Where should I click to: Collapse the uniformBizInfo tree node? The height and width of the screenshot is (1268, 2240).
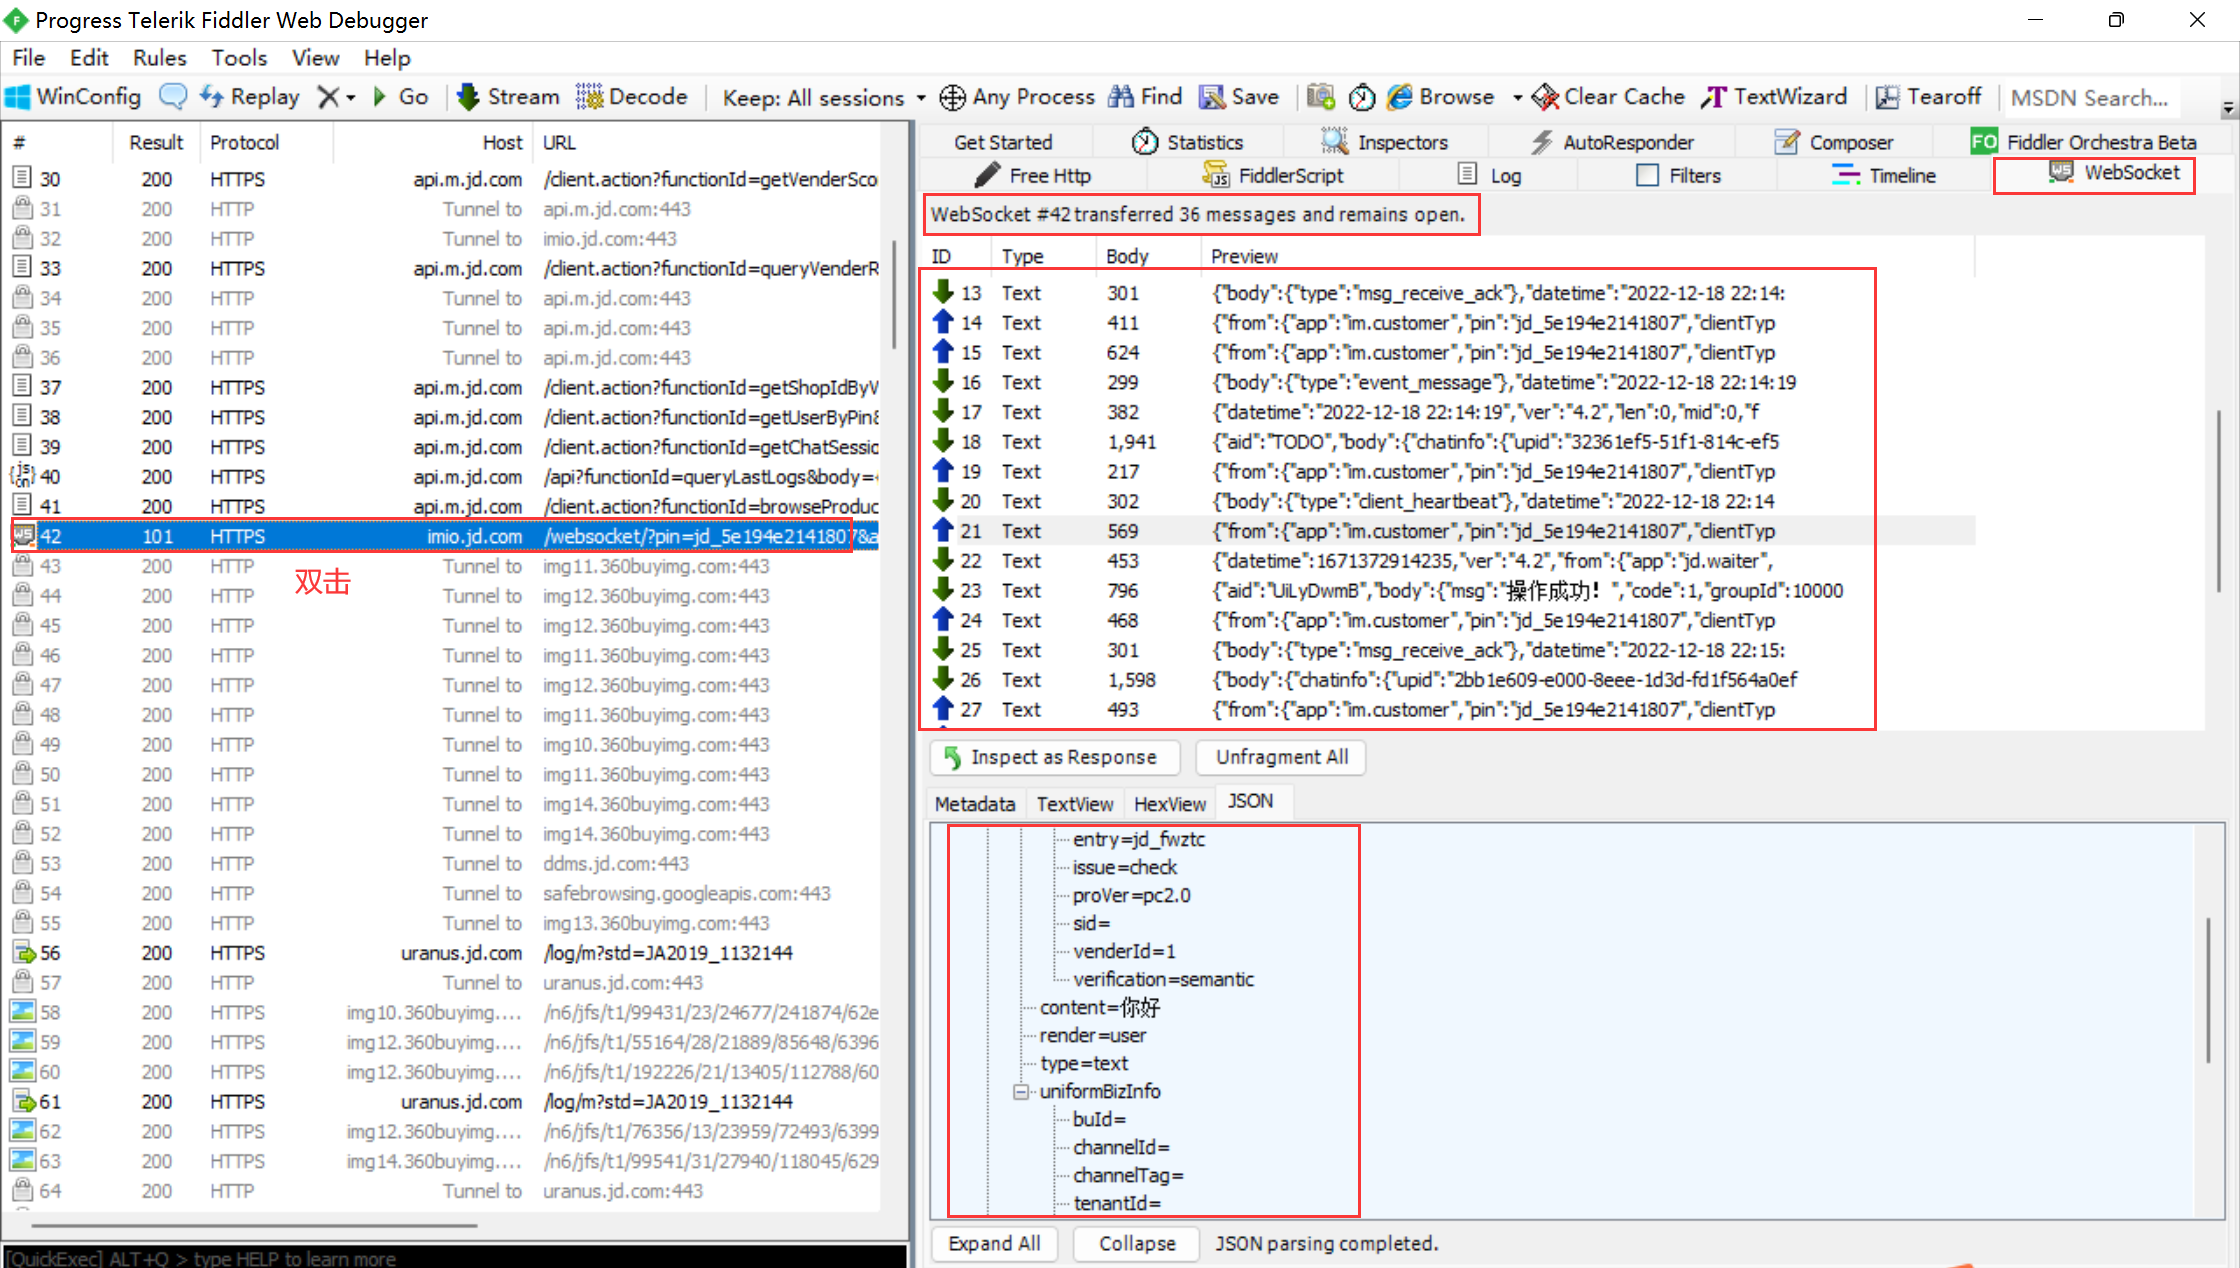click(x=1021, y=1091)
